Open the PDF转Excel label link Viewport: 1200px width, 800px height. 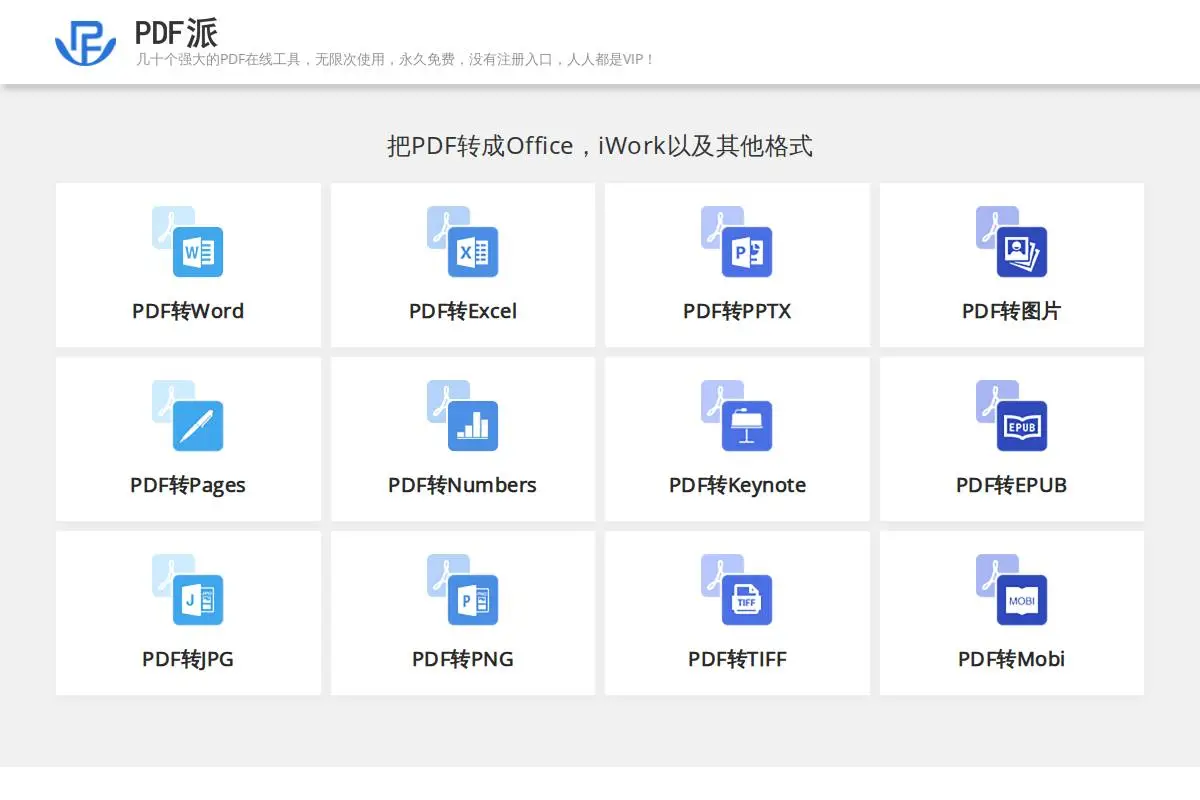[x=463, y=311]
